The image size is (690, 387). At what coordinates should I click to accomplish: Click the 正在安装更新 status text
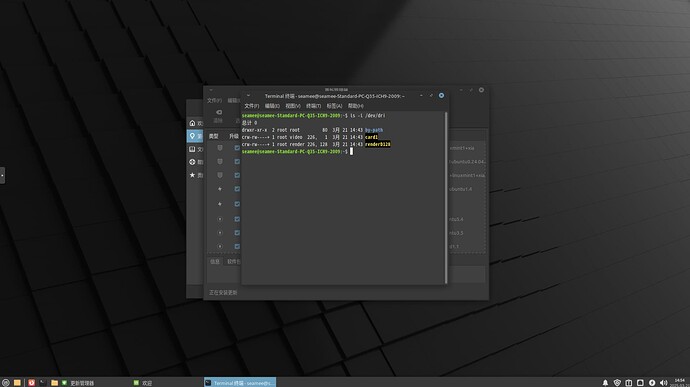point(223,292)
